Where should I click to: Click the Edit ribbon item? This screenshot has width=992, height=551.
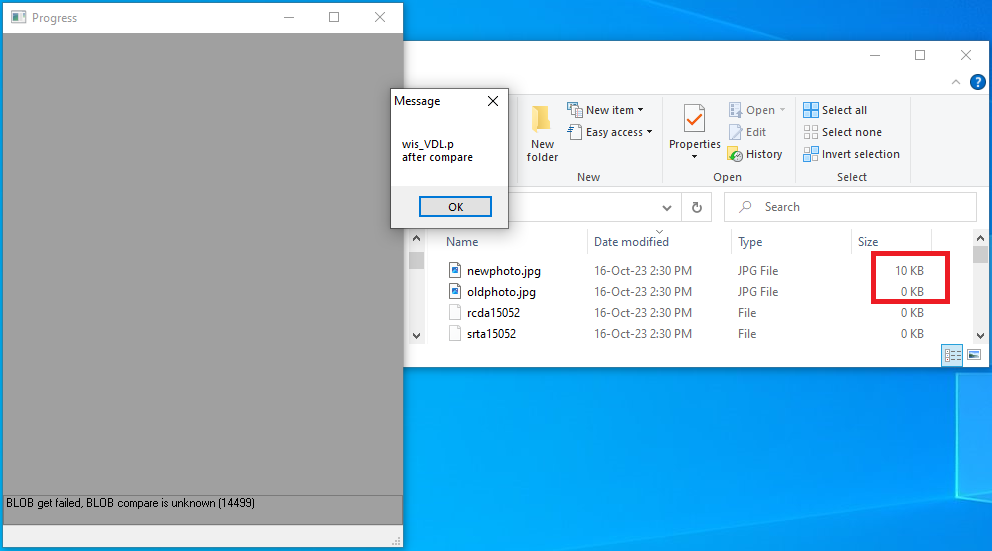pos(748,132)
